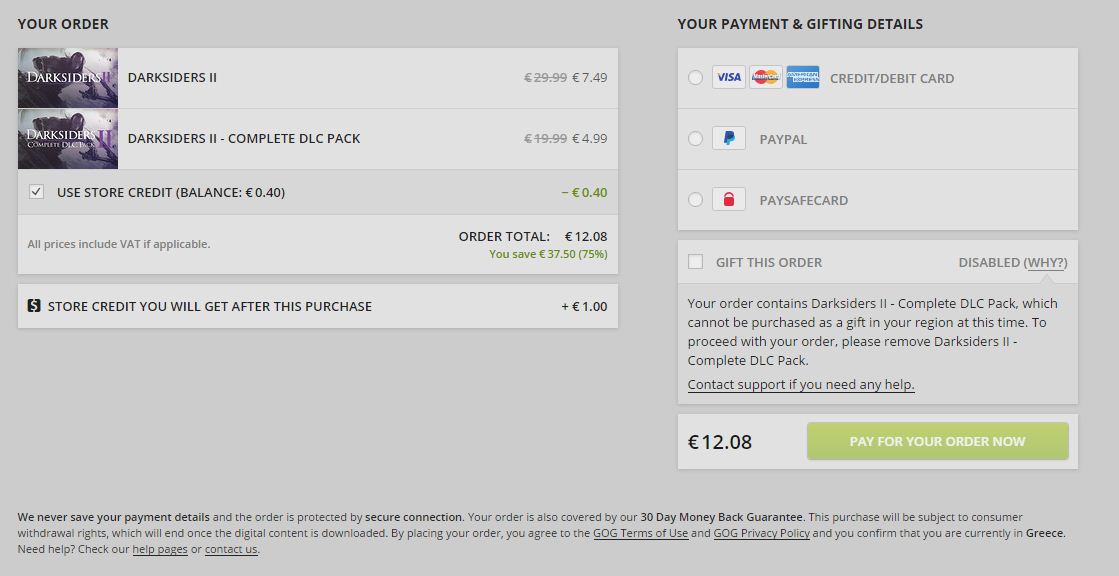Click the contact us footer link
The height and width of the screenshot is (576, 1119).
coord(231,549)
